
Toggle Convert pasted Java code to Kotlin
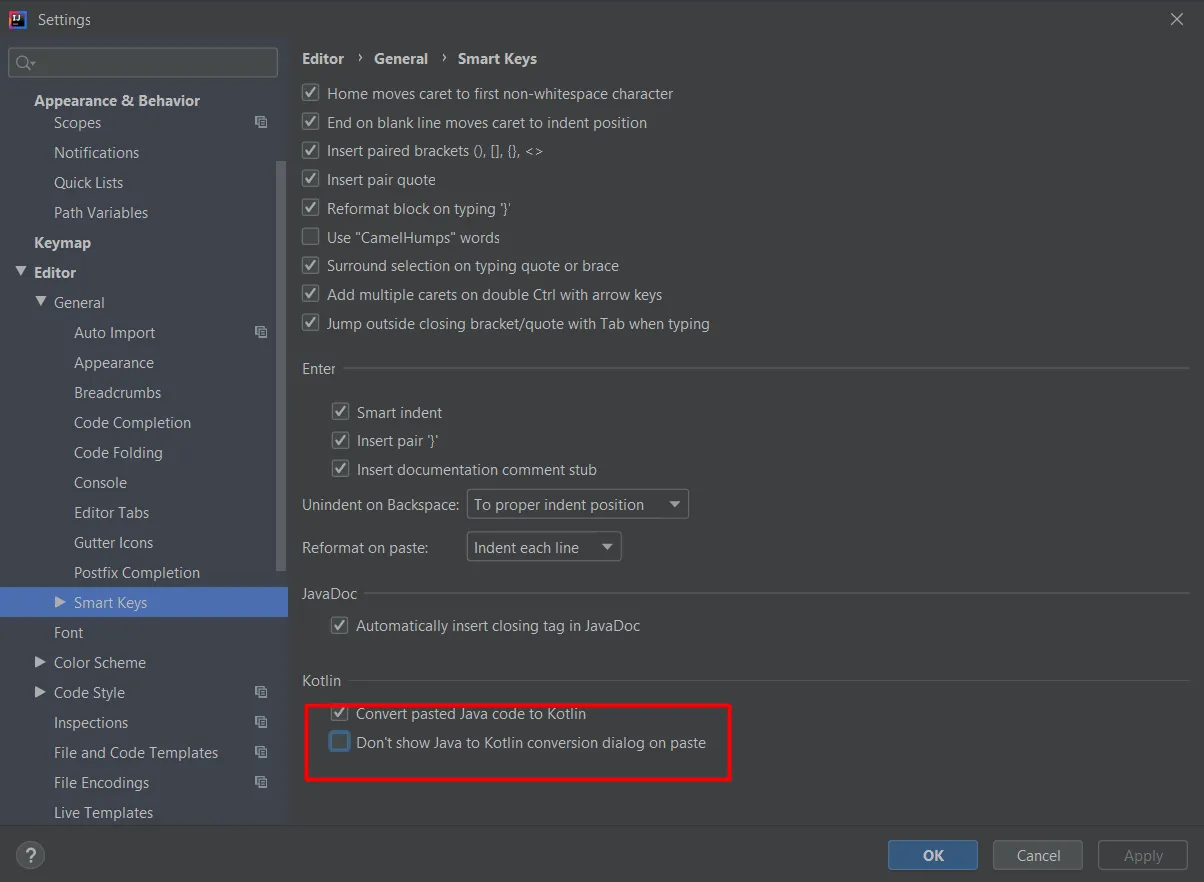pos(340,714)
